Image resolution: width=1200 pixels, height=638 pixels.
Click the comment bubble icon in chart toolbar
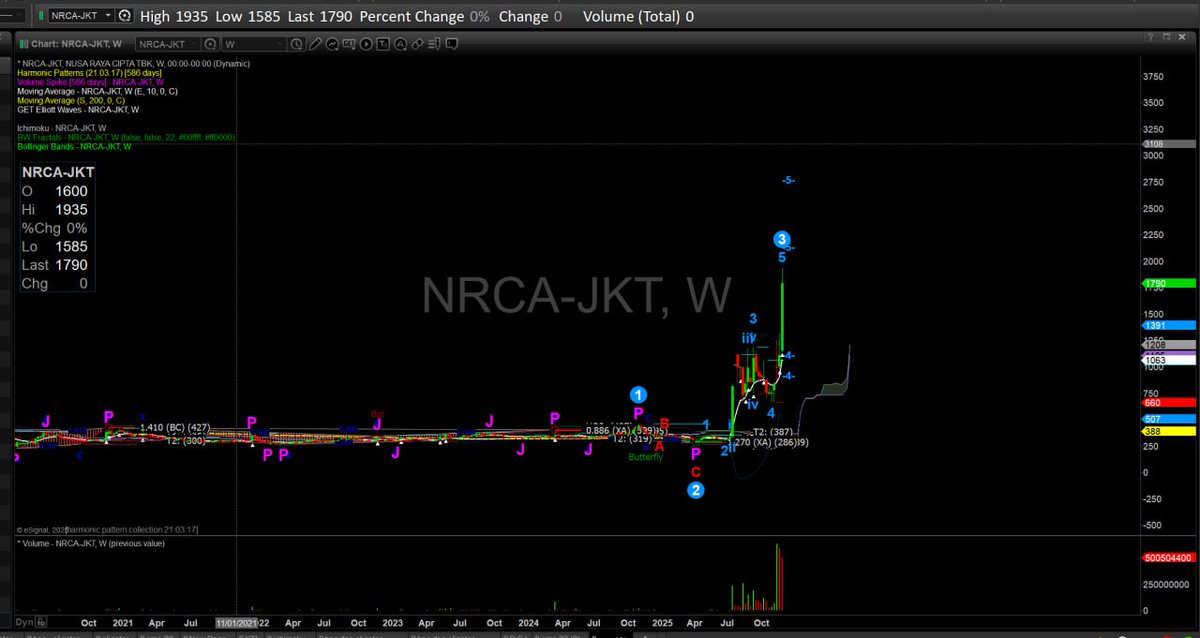click(451, 44)
